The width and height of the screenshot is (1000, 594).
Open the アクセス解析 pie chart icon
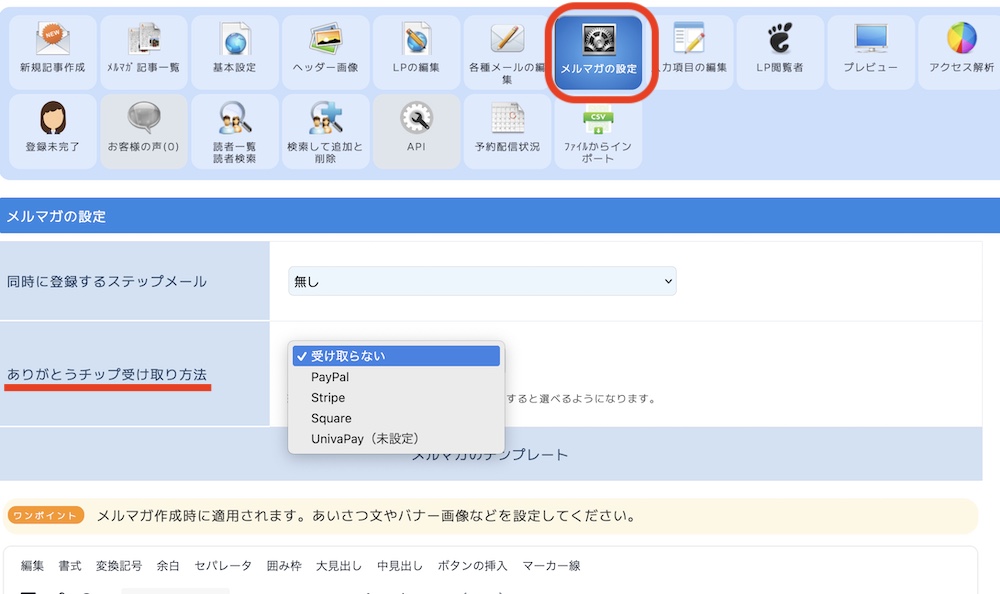tap(961, 41)
